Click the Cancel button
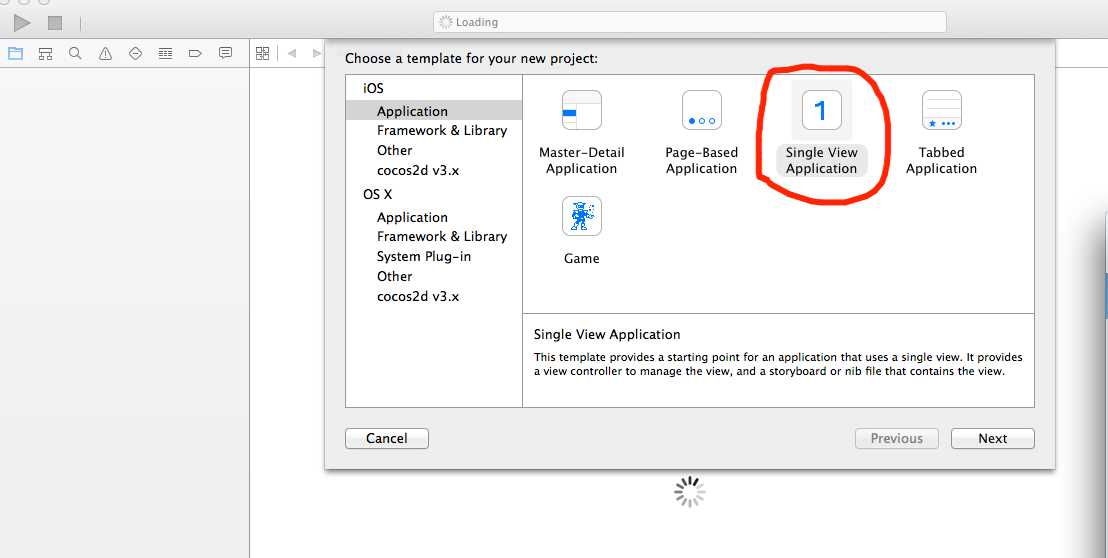Viewport: 1108px width, 558px height. [387, 439]
